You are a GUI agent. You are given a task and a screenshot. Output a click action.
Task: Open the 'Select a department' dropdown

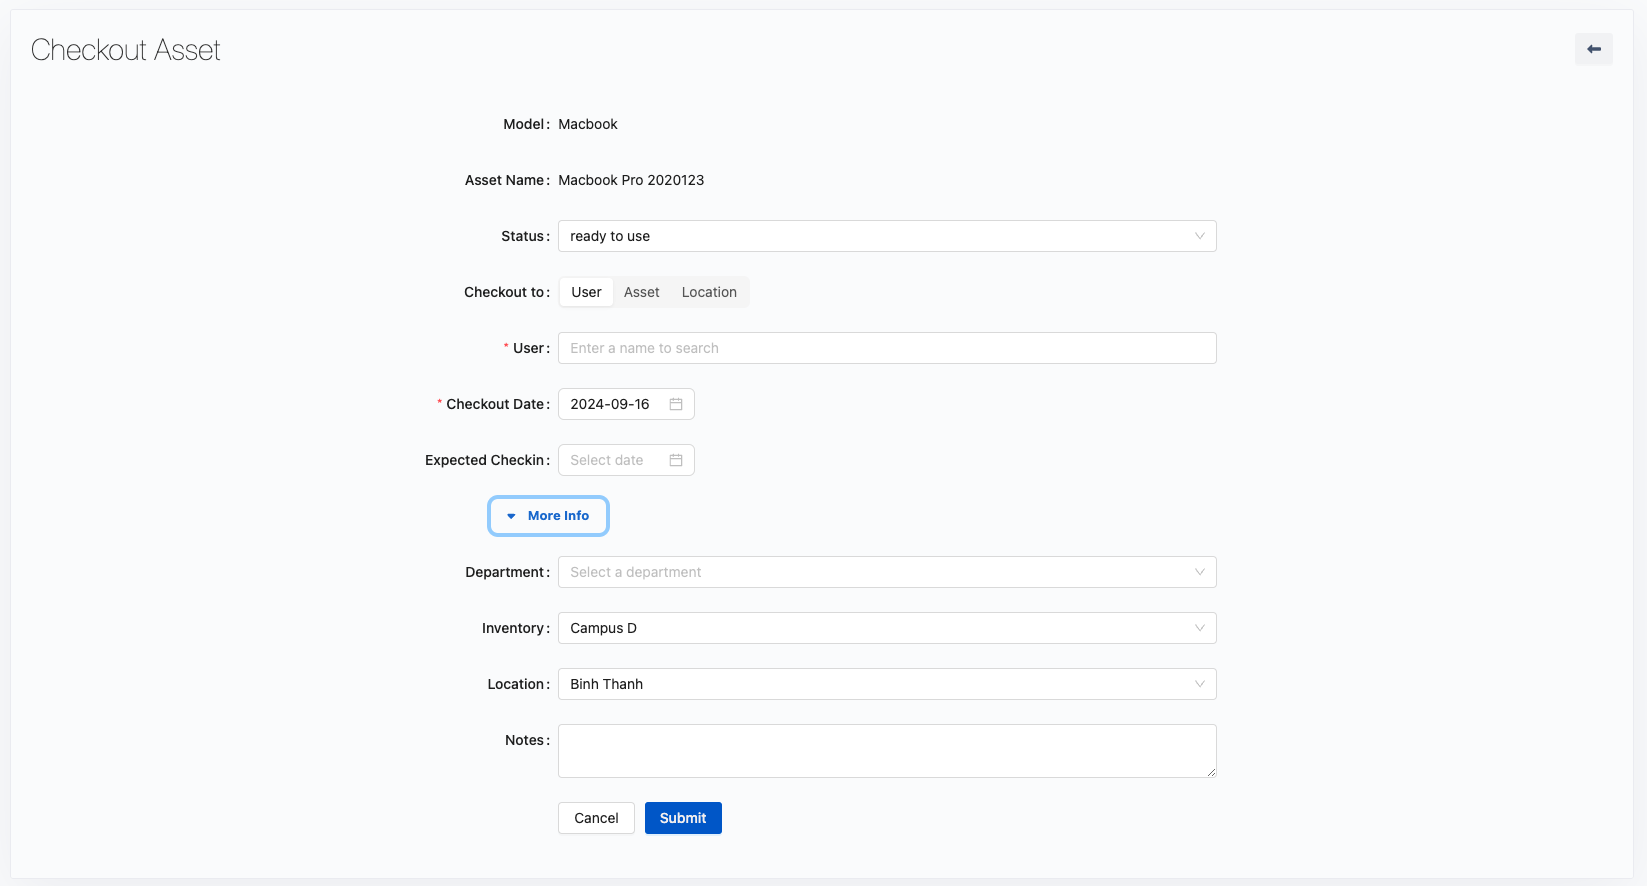pyautogui.click(x=870, y=572)
